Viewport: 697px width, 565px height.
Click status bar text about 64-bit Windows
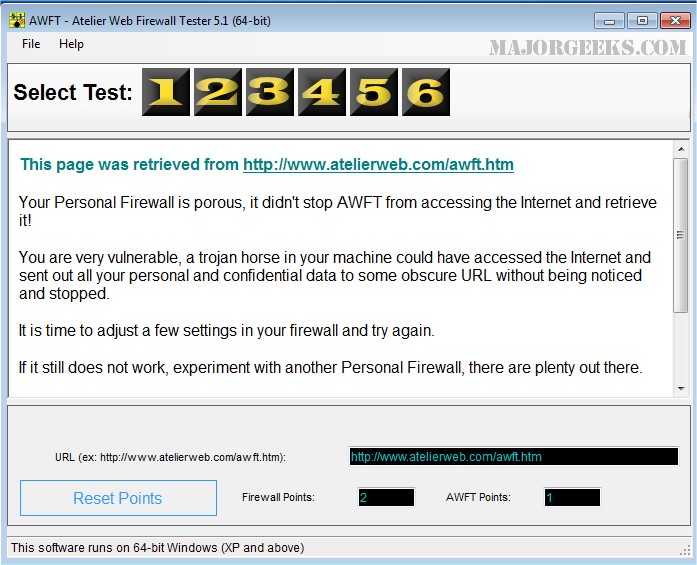tap(158, 547)
